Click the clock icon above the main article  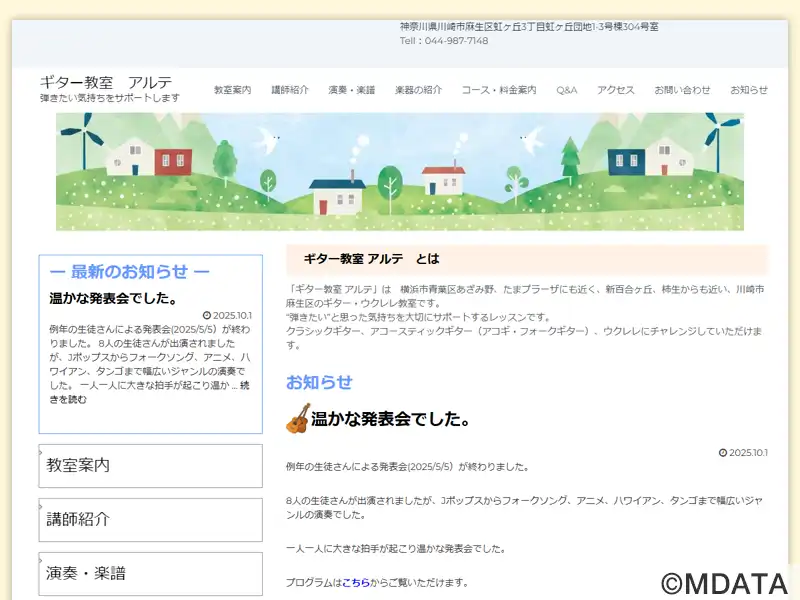pos(723,452)
